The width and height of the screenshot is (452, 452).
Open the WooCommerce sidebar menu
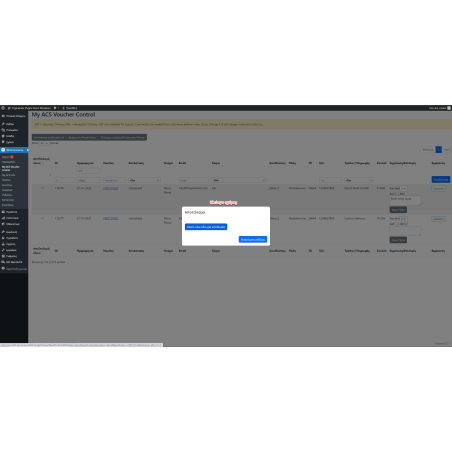point(14,150)
